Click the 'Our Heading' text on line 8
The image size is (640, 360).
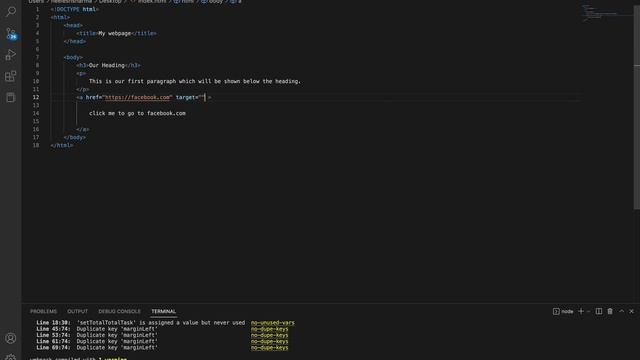click(x=107, y=65)
